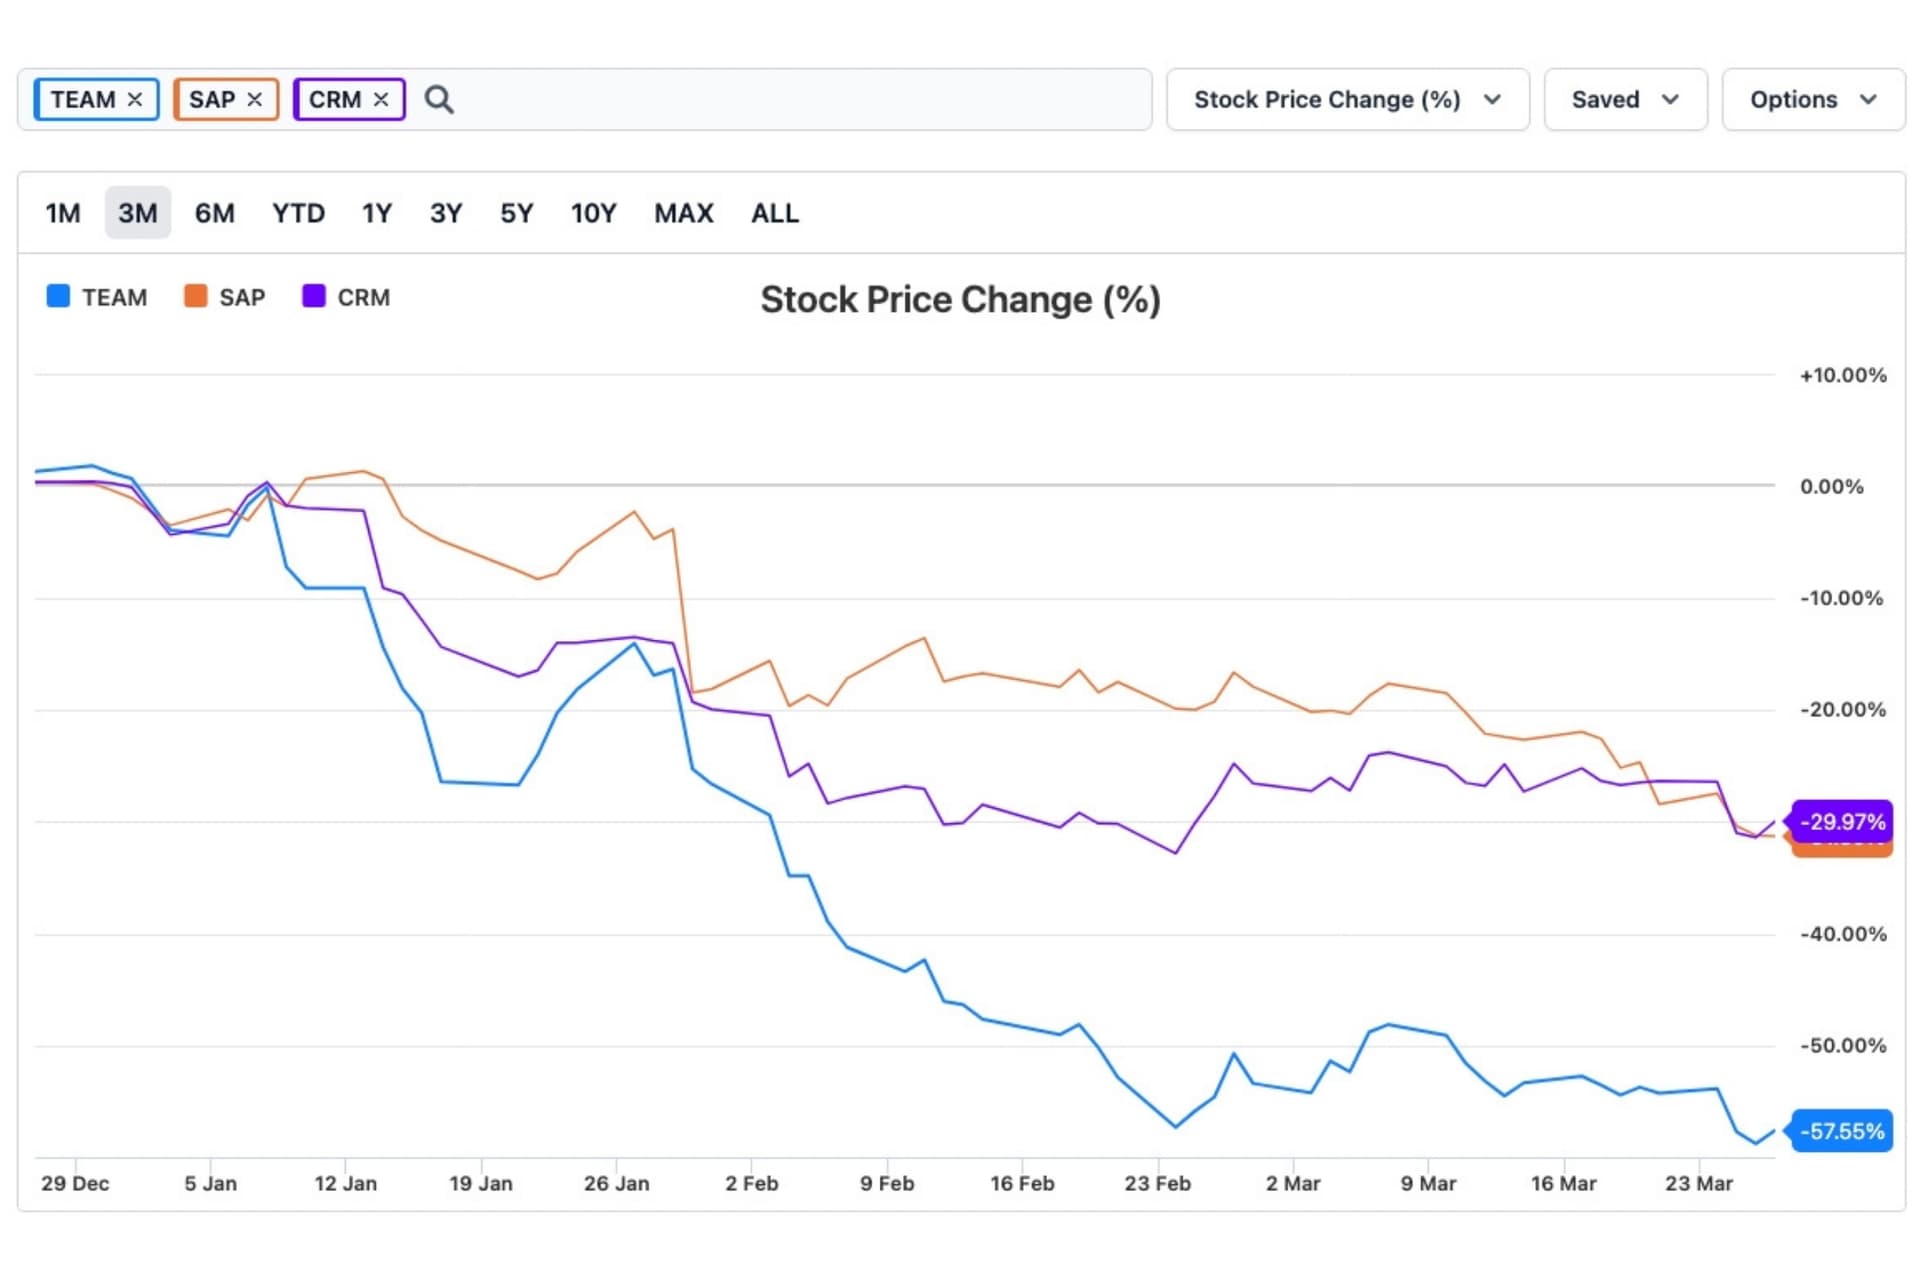Expand the Options dropdown

pos(1813,100)
